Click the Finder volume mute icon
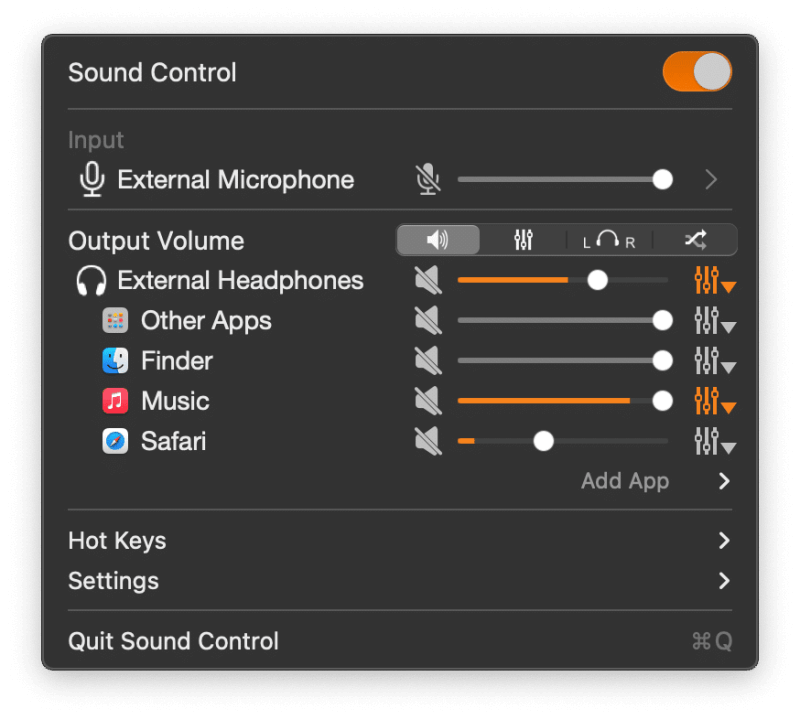This screenshot has width=800, height=719. pos(427,361)
